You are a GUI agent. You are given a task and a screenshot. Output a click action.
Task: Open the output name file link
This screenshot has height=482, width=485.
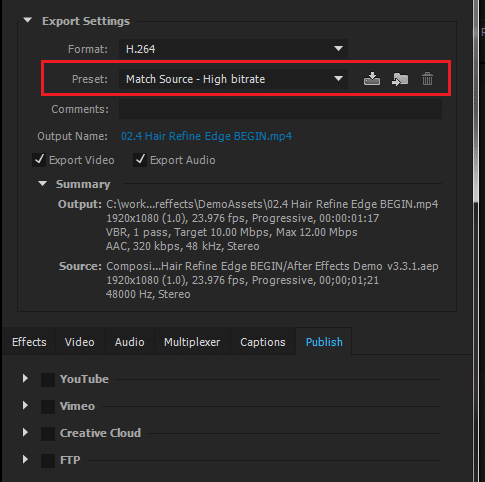[206, 136]
